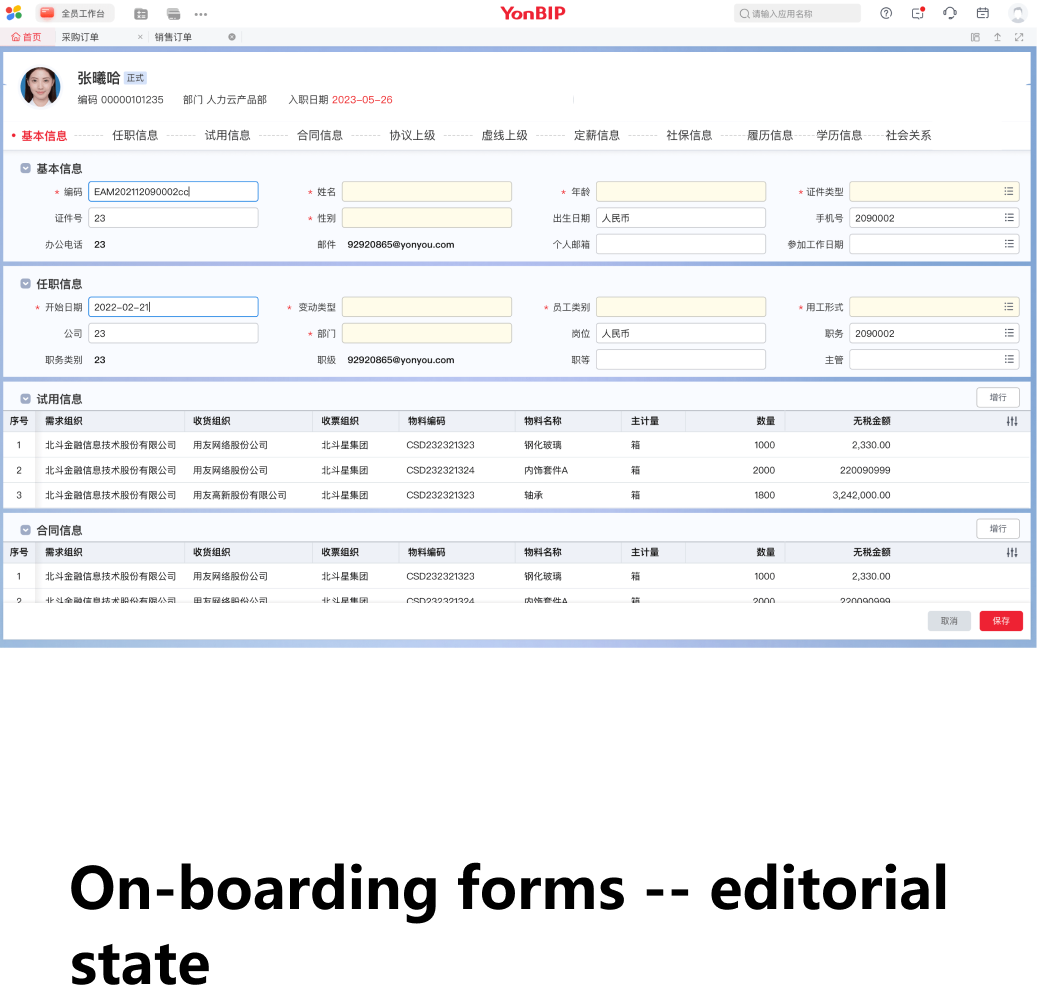Jump to 协议上级 anchor tab
Screen dimensions: 1037x999
(412, 136)
